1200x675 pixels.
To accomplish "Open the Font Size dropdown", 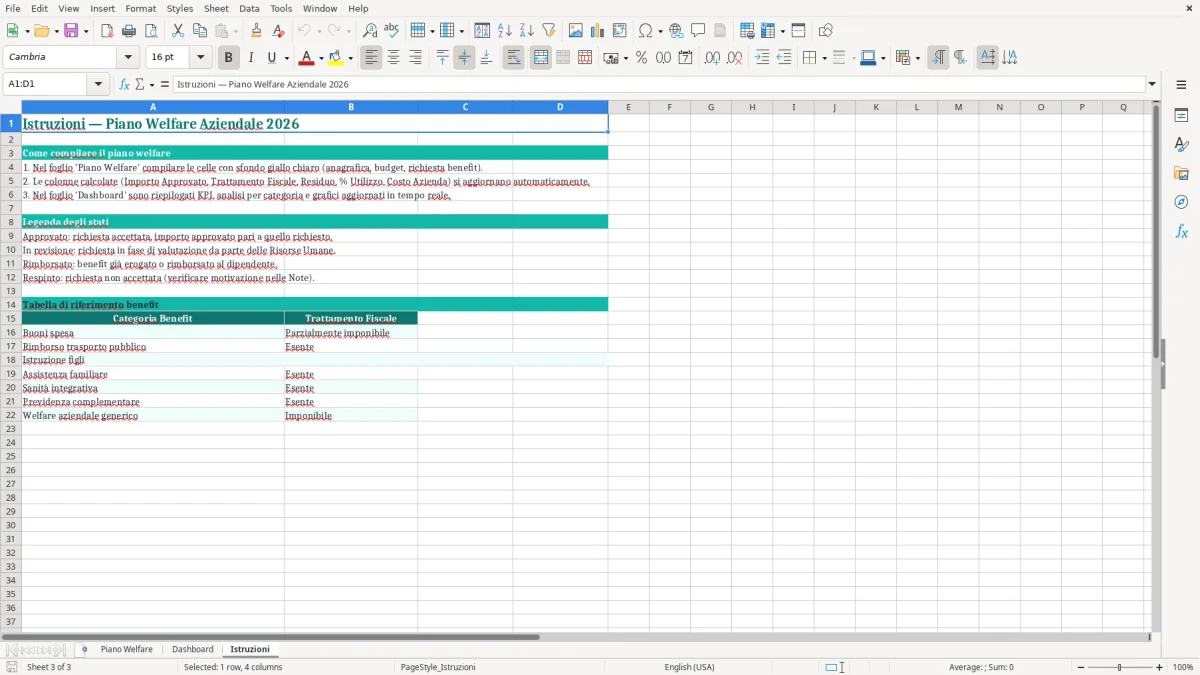I will (x=200, y=58).
